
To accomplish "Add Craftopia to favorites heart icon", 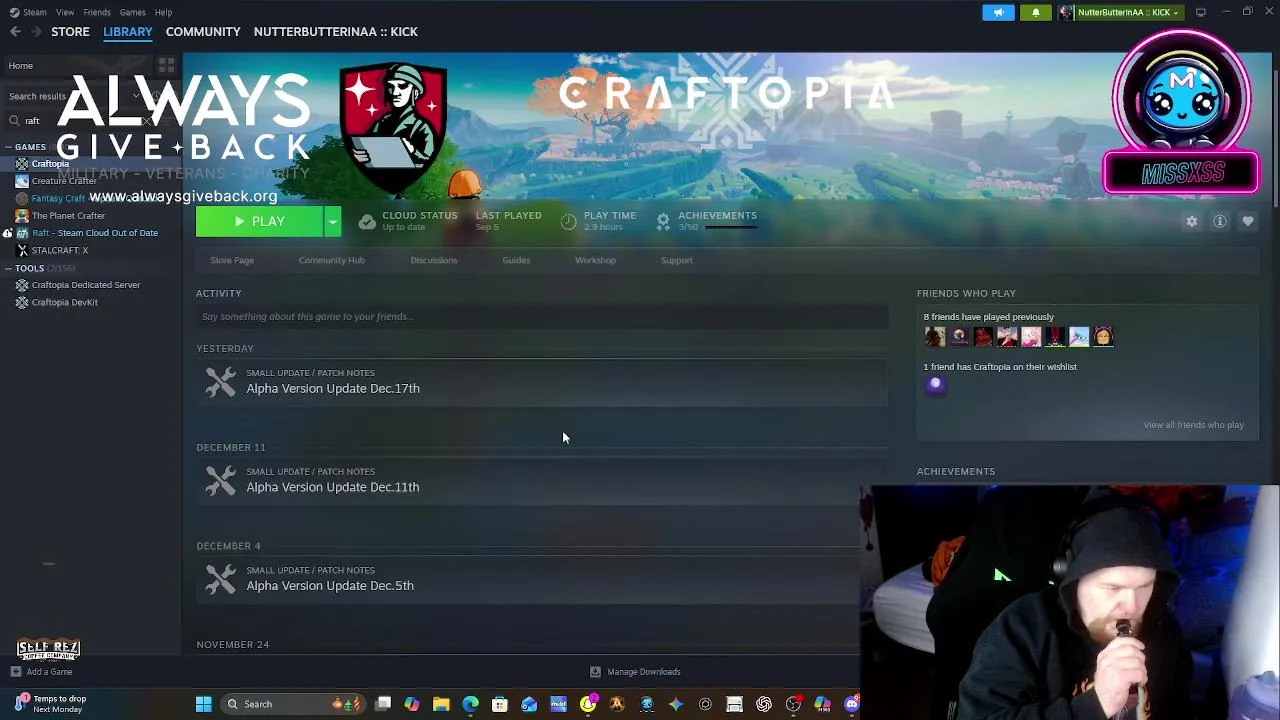I will coord(1248,221).
